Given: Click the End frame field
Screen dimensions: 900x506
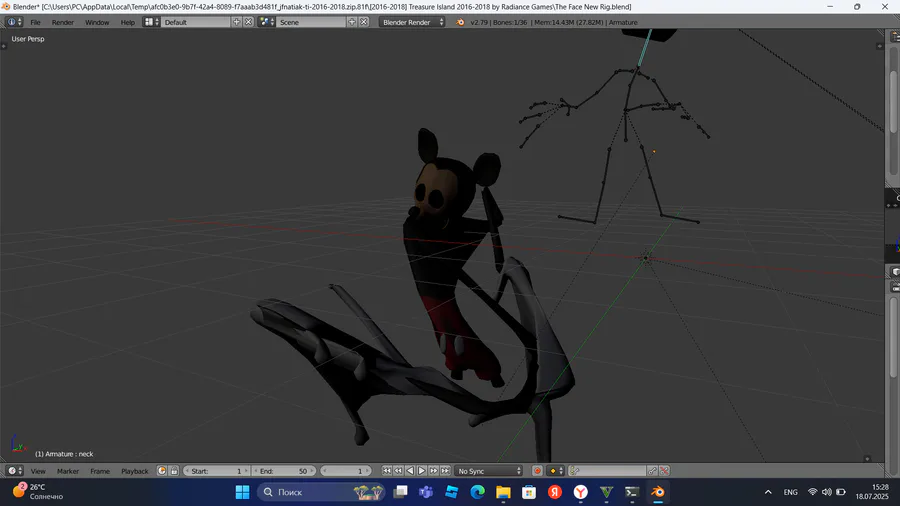Looking at the screenshot, I should 284,470.
